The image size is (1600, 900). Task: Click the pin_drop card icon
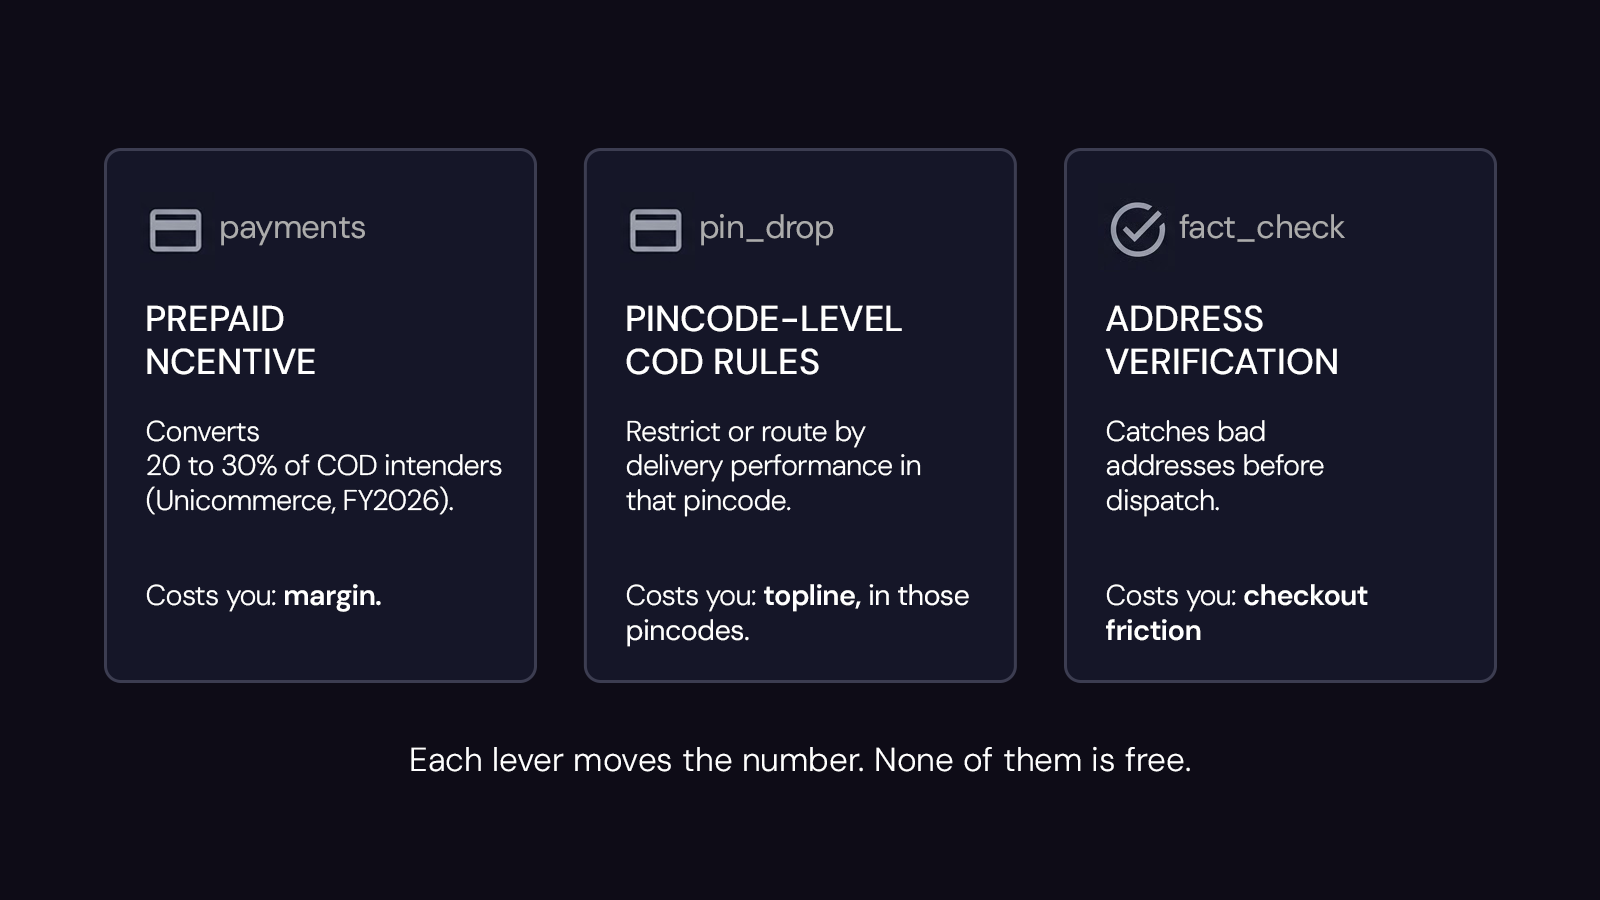click(x=655, y=230)
